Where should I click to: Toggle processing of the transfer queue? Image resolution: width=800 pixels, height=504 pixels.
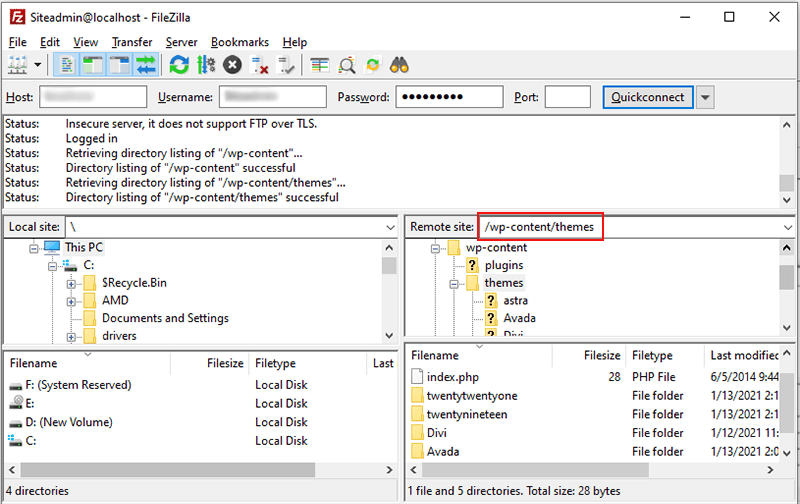[x=206, y=65]
